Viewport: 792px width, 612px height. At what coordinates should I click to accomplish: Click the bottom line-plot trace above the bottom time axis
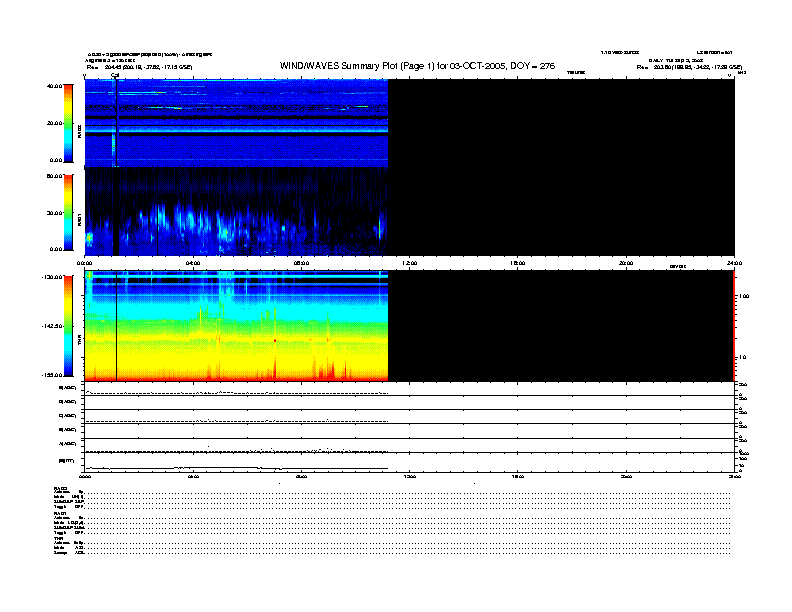pos(236,468)
